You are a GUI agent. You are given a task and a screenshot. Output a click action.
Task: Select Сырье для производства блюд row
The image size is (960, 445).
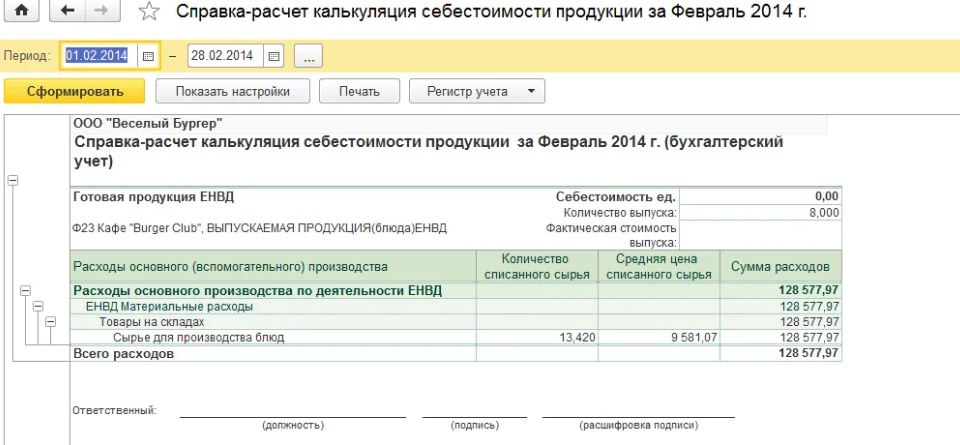[456, 337]
